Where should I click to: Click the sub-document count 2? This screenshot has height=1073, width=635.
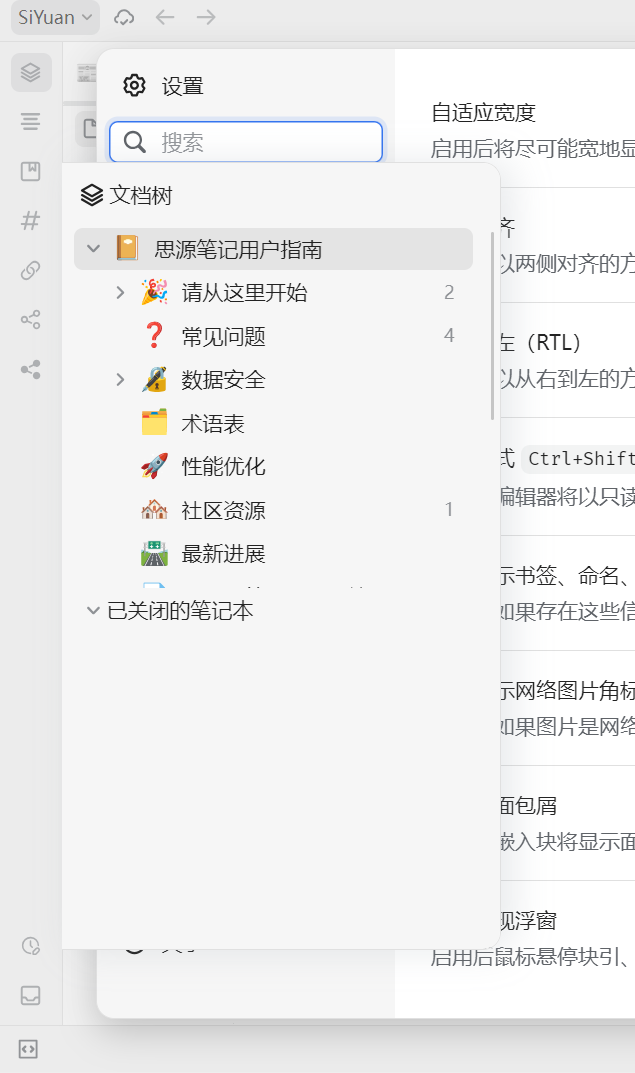[x=449, y=292]
